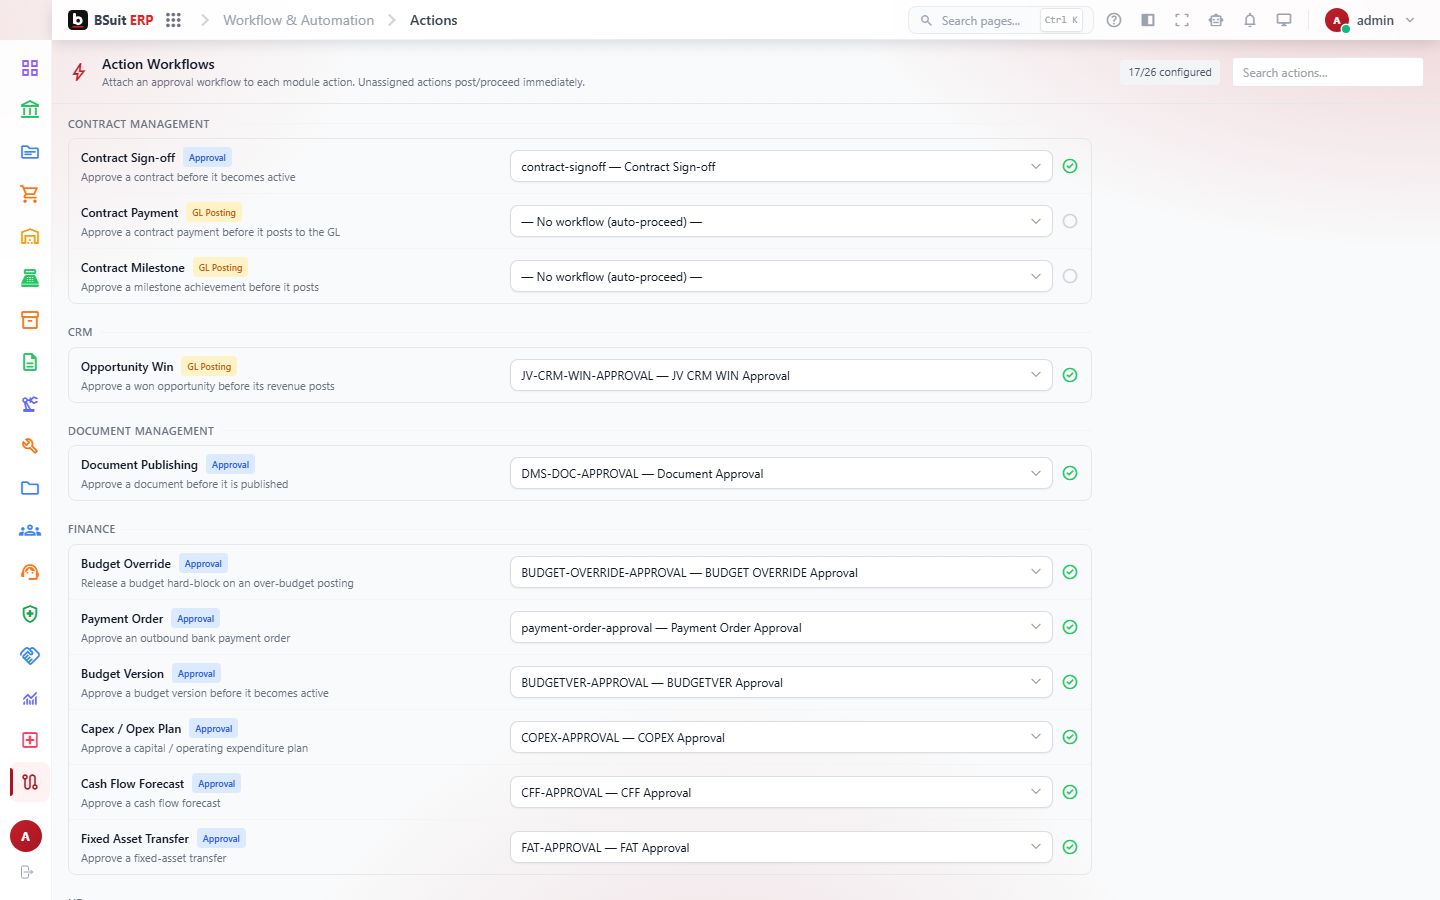Click the Approval tag on Document Publishing
This screenshot has height=900, width=1440.
[230, 464]
